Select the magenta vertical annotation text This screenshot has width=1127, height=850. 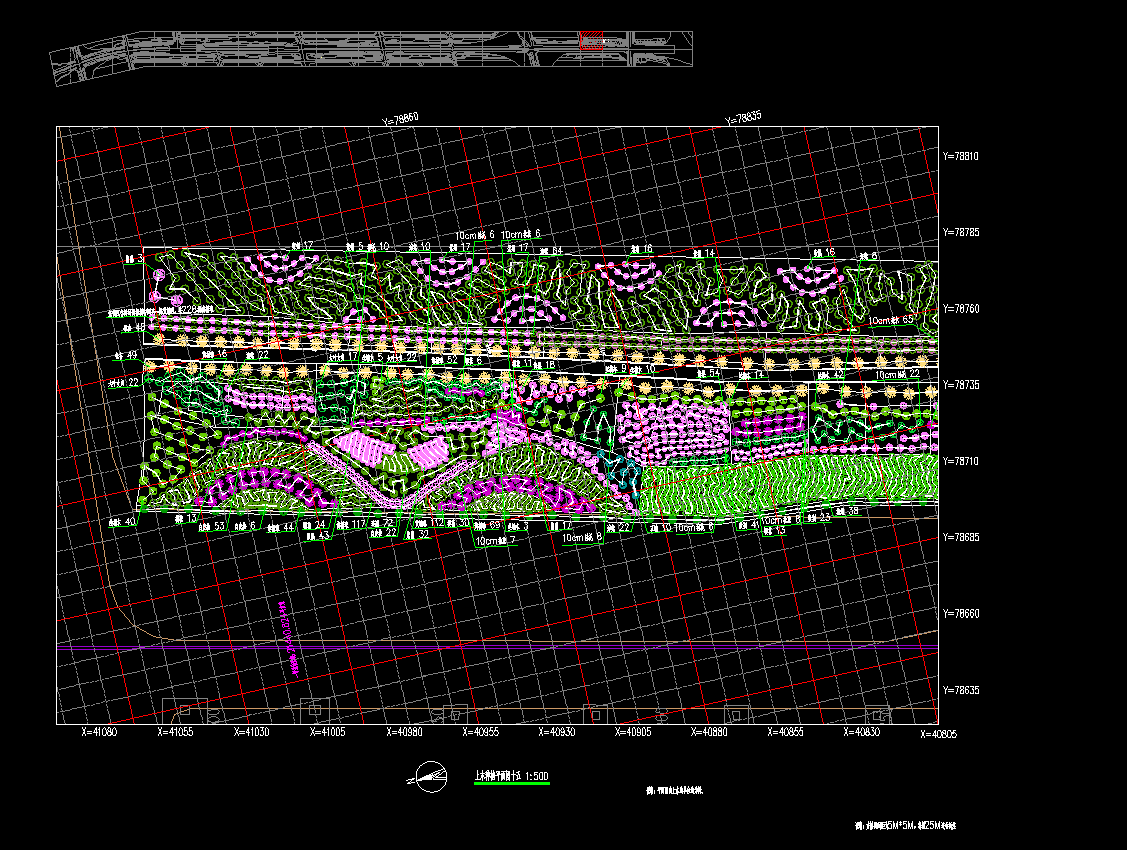pos(288,639)
